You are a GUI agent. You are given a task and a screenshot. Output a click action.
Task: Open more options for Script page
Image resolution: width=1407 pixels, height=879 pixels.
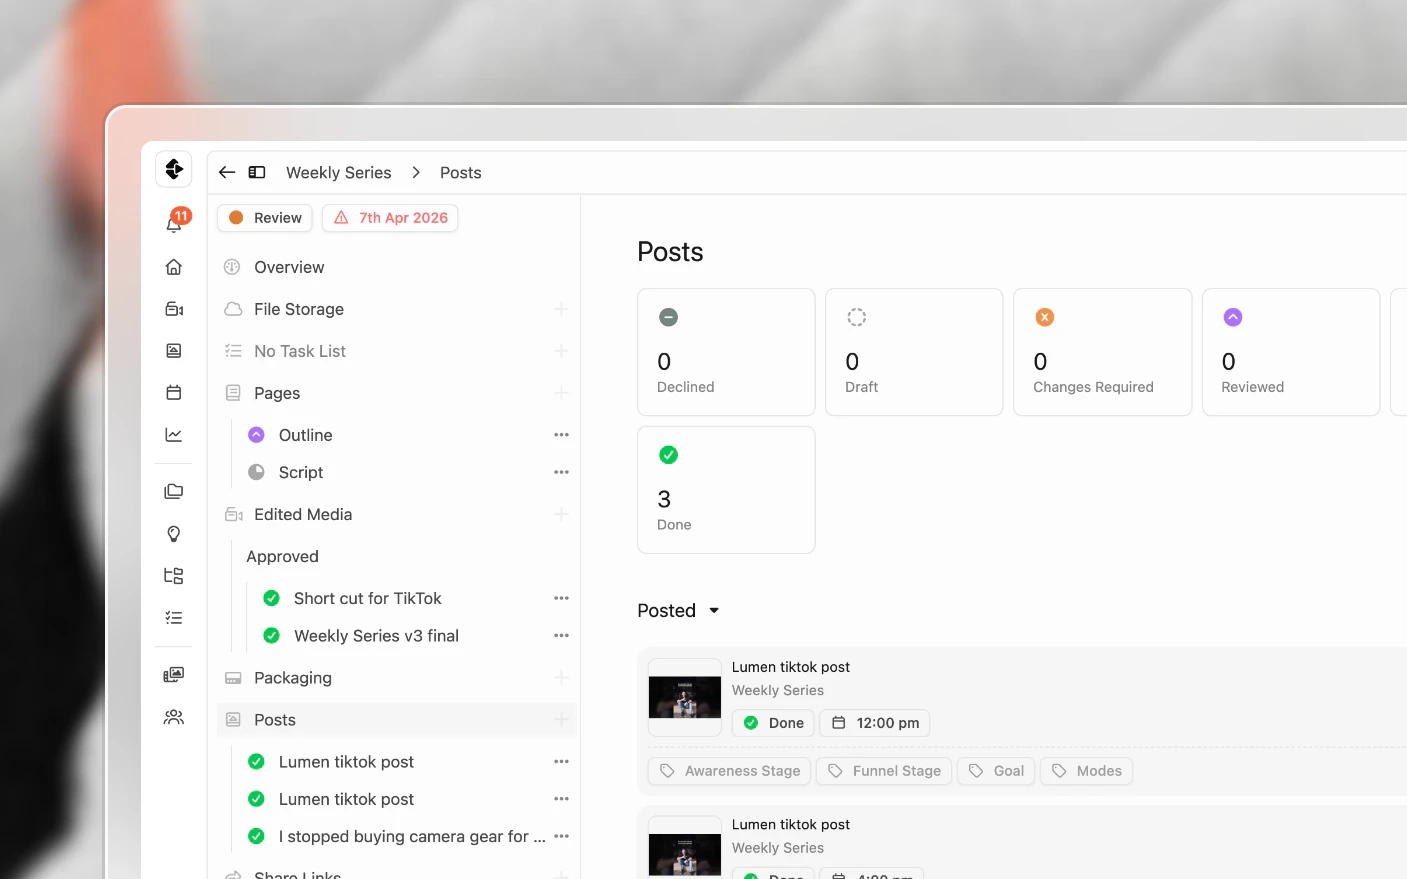(561, 472)
